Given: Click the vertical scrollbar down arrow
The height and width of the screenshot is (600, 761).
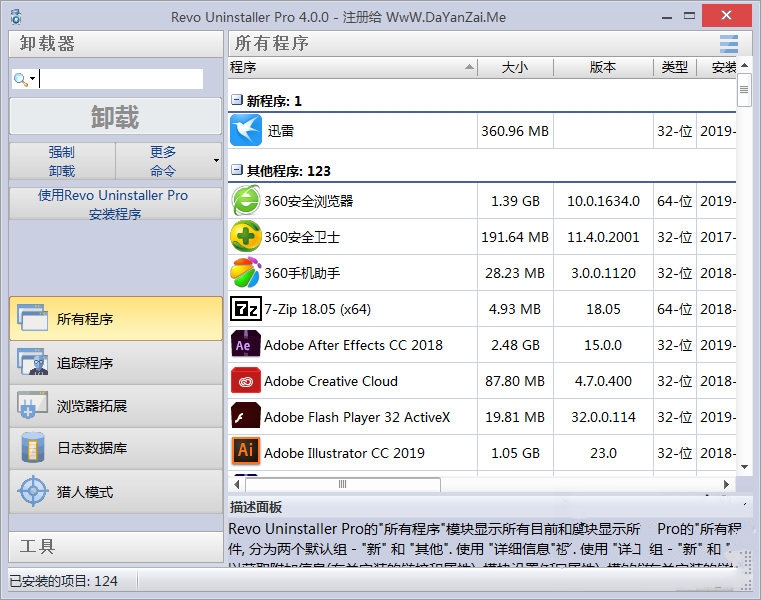Looking at the screenshot, I should (744, 467).
